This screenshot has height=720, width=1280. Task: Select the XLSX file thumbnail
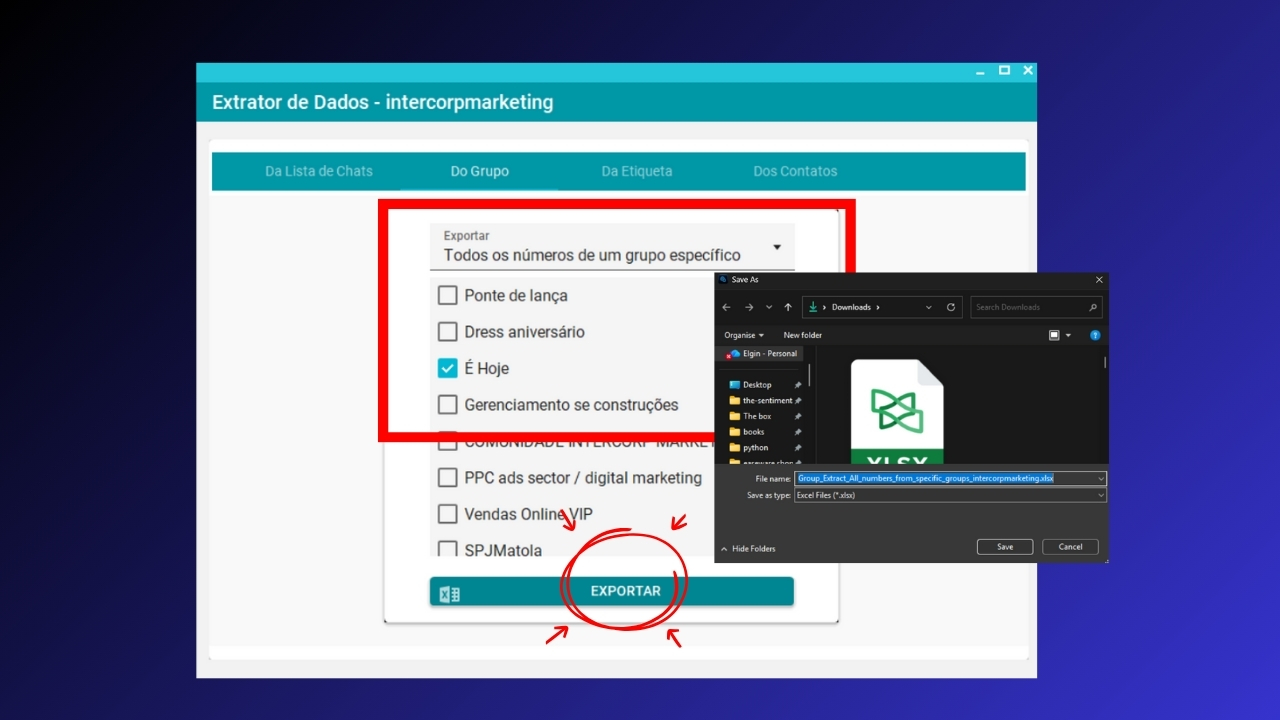[896, 411]
